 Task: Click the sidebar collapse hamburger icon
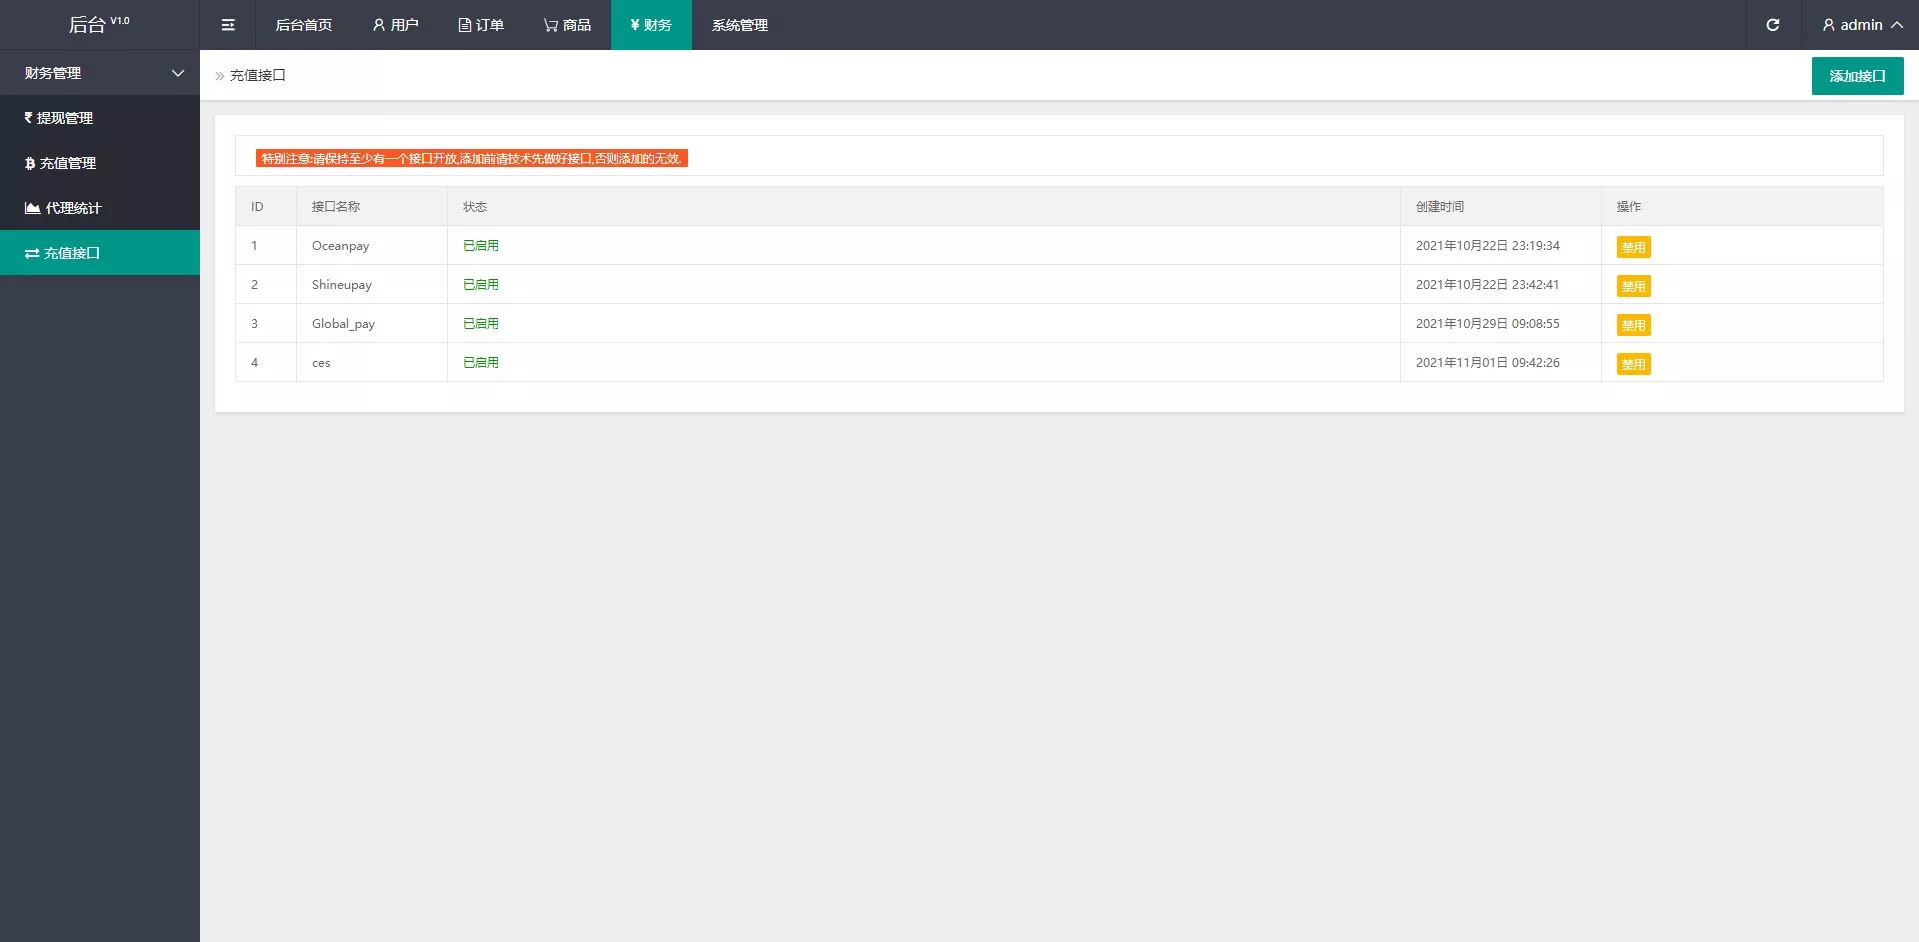pos(228,25)
